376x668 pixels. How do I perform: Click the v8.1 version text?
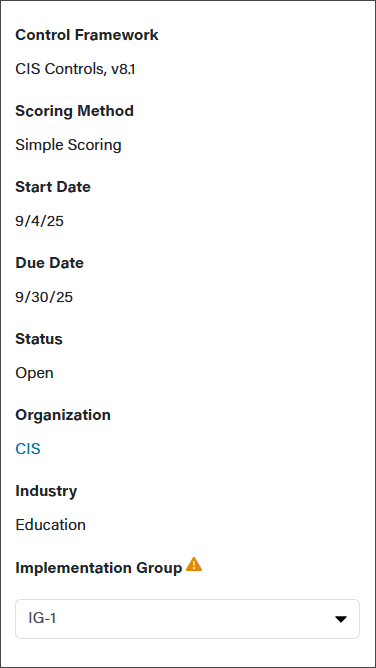pyautogui.click(x=123, y=69)
